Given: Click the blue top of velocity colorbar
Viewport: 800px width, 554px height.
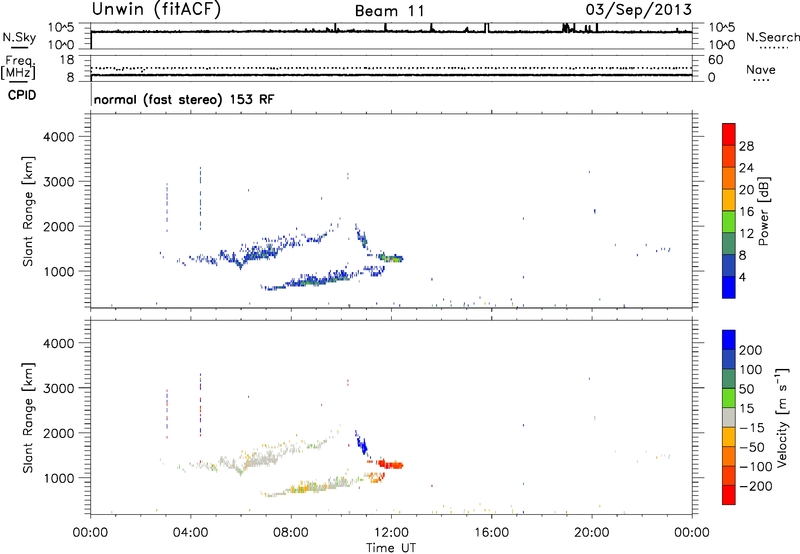Looking at the screenshot, I should [729, 340].
